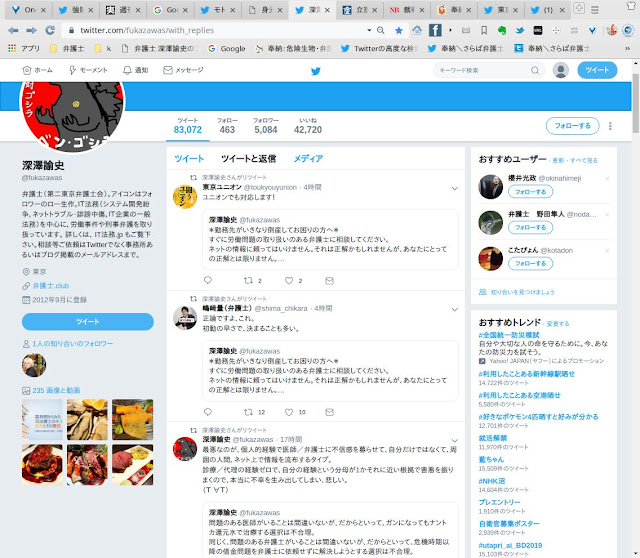Open the 1人の知り合いのフォロワー link
The height and width of the screenshot is (558, 640).
(x=72, y=344)
